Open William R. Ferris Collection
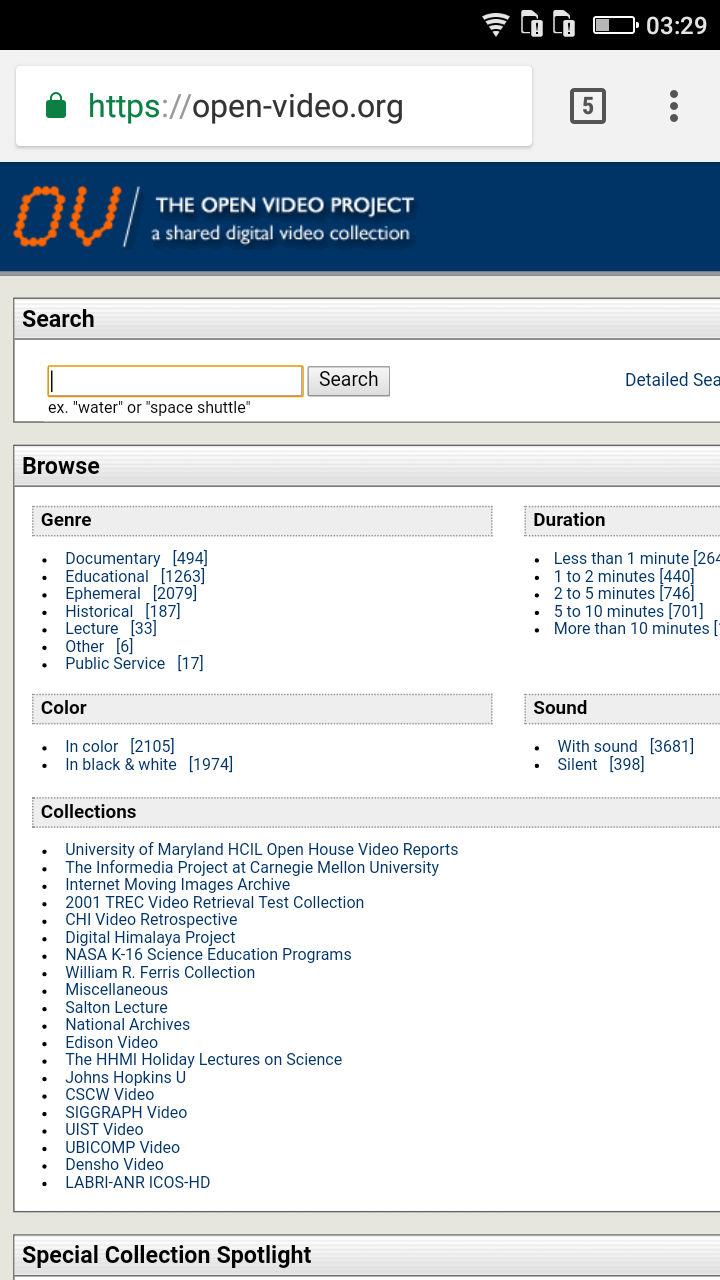Viewport: 720px width, 1280px height. (x=160, y=972)
